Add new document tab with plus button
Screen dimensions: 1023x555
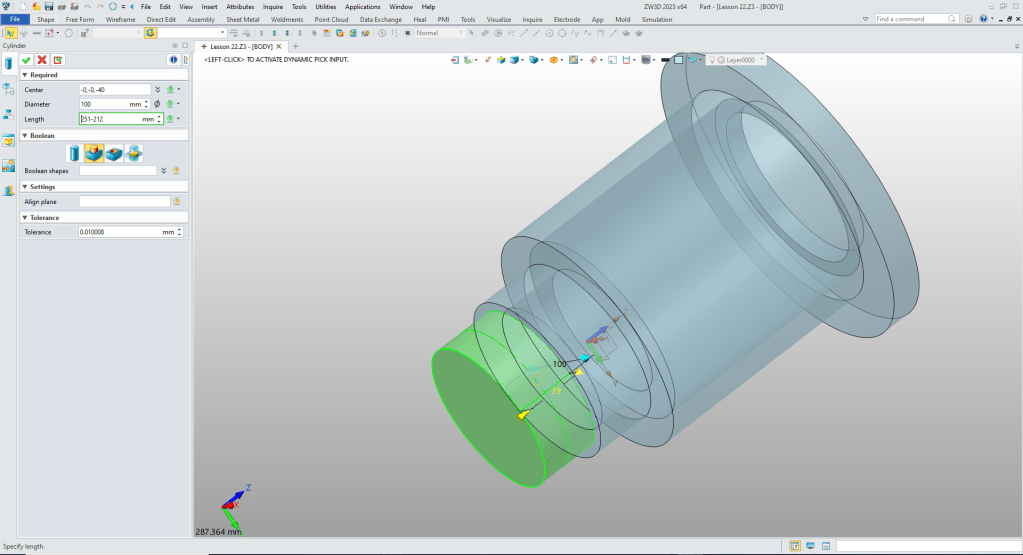[295, 46]
